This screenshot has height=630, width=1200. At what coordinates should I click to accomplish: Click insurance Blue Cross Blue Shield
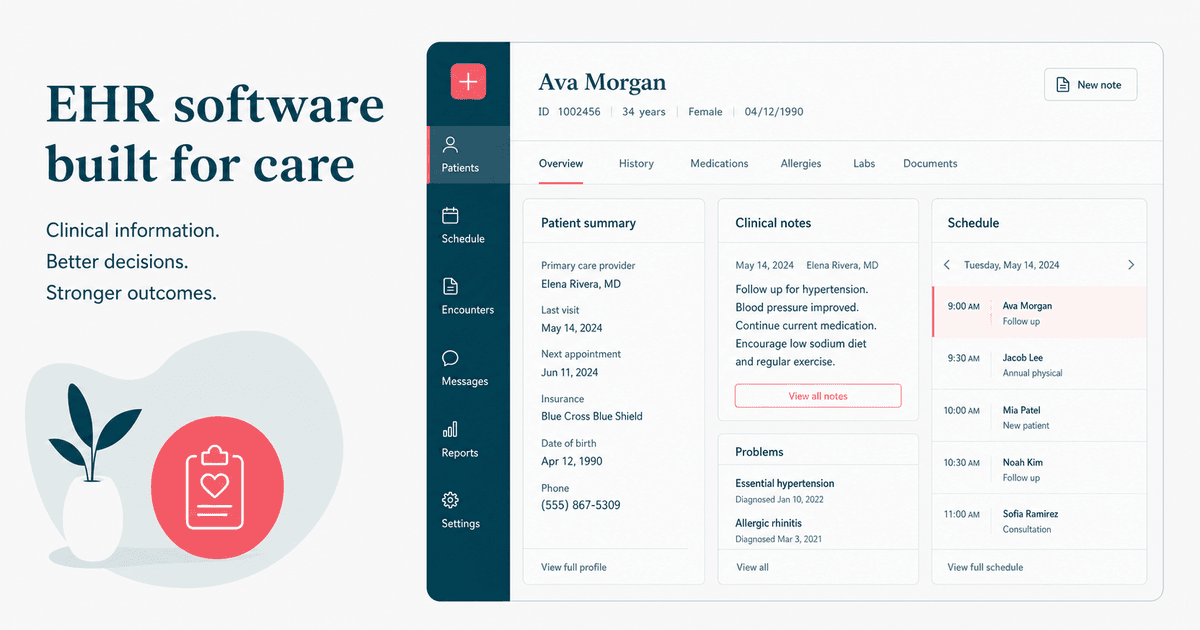[x=592, y=416]
